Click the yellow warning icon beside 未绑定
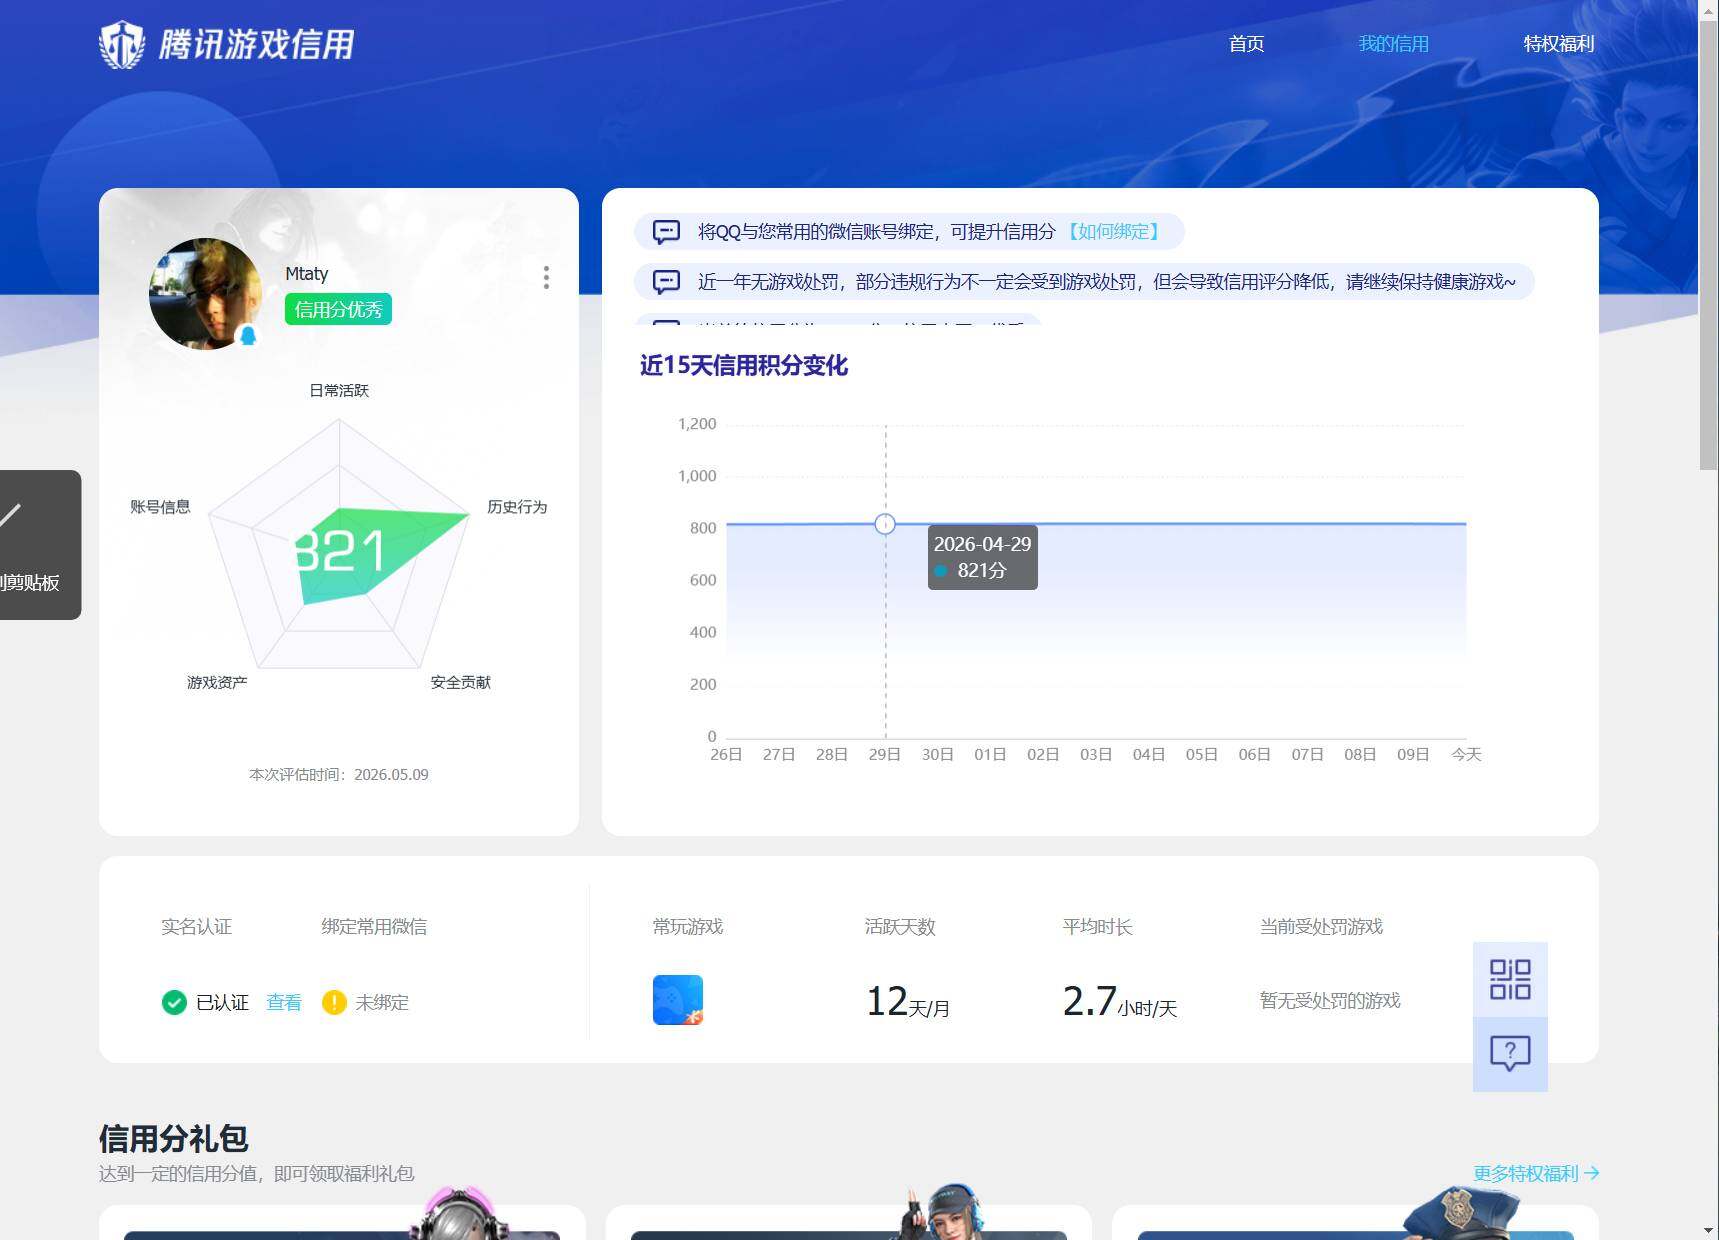This screenshot has height=1240, width=1719. click(334, 1002)
